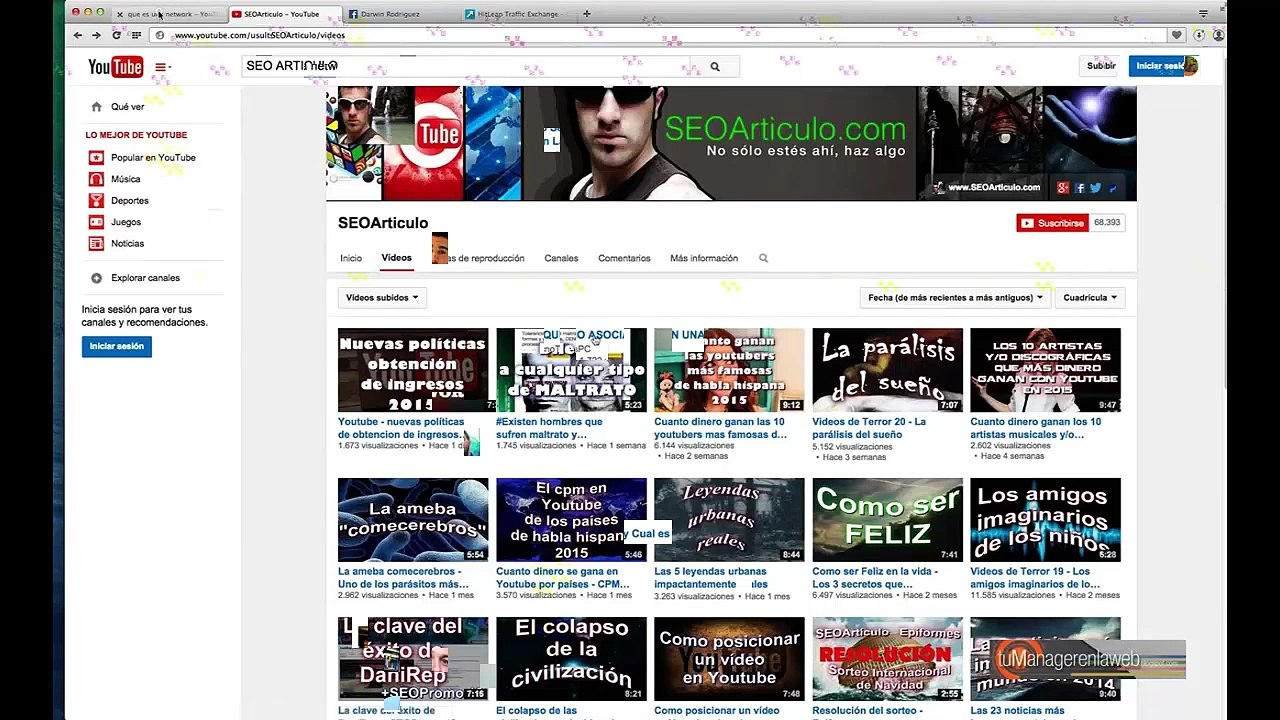Click the site info icon in address bar
The height and width of the screenshot is (720, 1280).
point(160,35)
